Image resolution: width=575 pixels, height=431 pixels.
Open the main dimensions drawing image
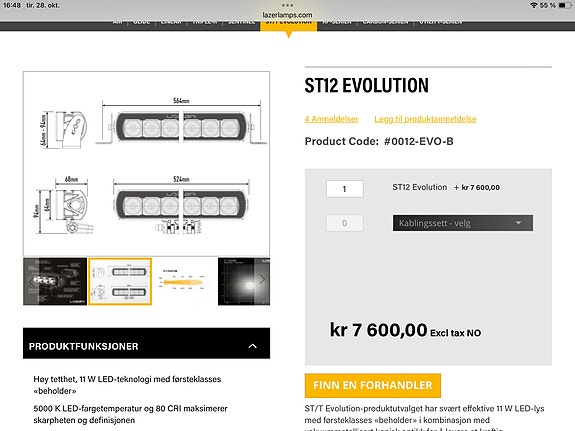point(146,164)
